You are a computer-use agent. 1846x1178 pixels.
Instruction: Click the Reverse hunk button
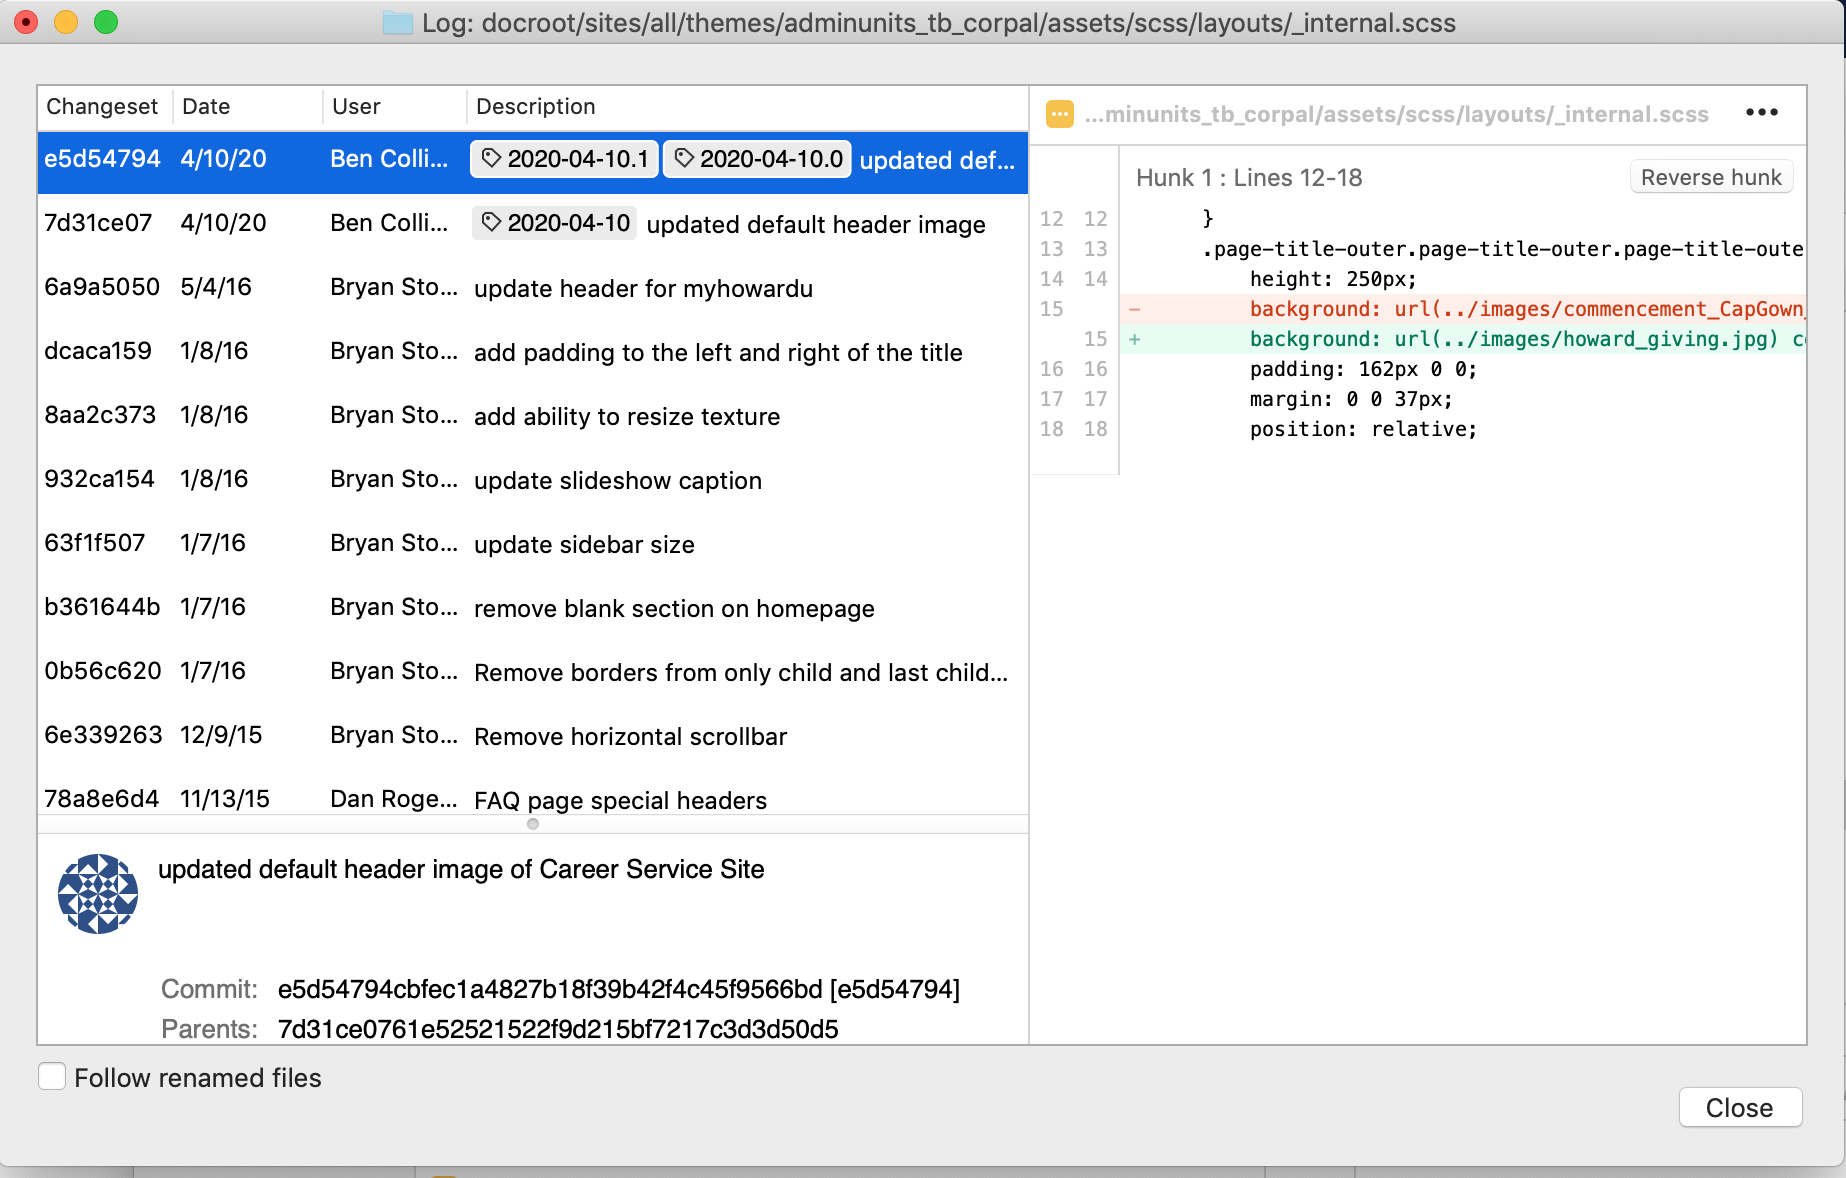point(1711,177)
